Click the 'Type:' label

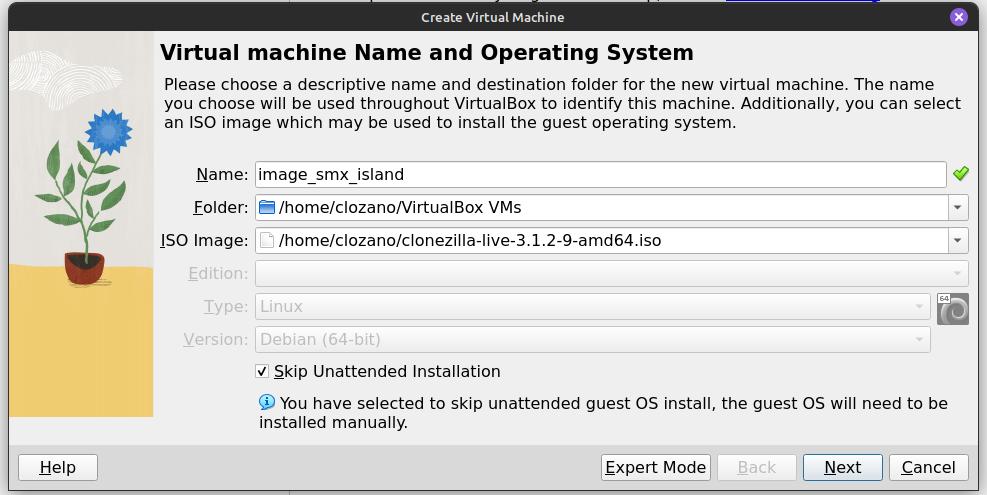(226, 307)
